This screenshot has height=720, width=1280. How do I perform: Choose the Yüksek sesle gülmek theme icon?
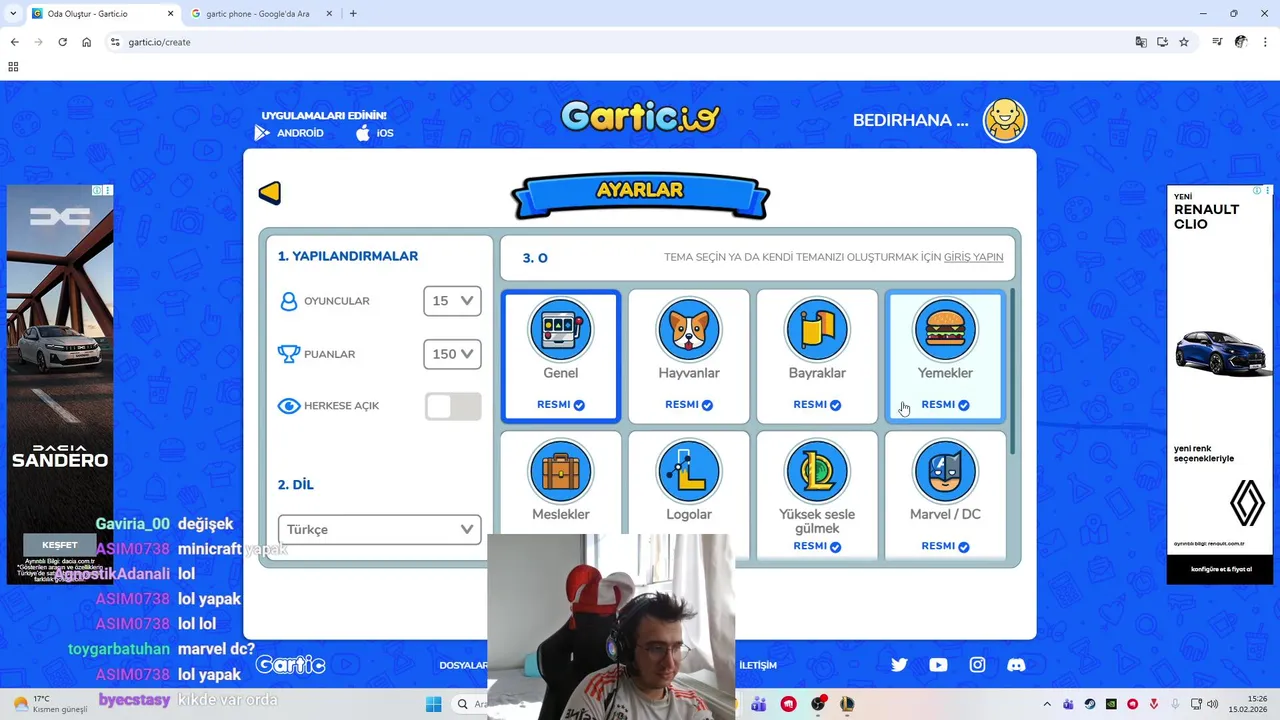(x=817, y=471)
